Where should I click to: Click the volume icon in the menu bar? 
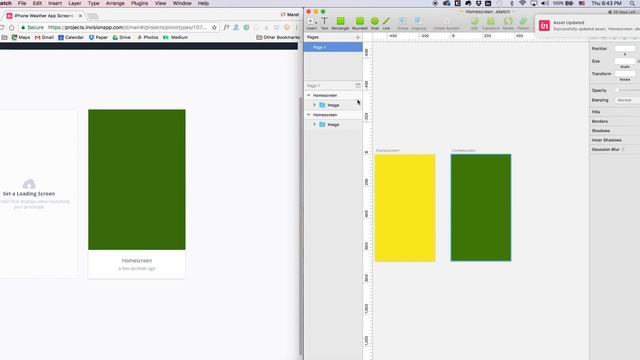click(545, 3)
